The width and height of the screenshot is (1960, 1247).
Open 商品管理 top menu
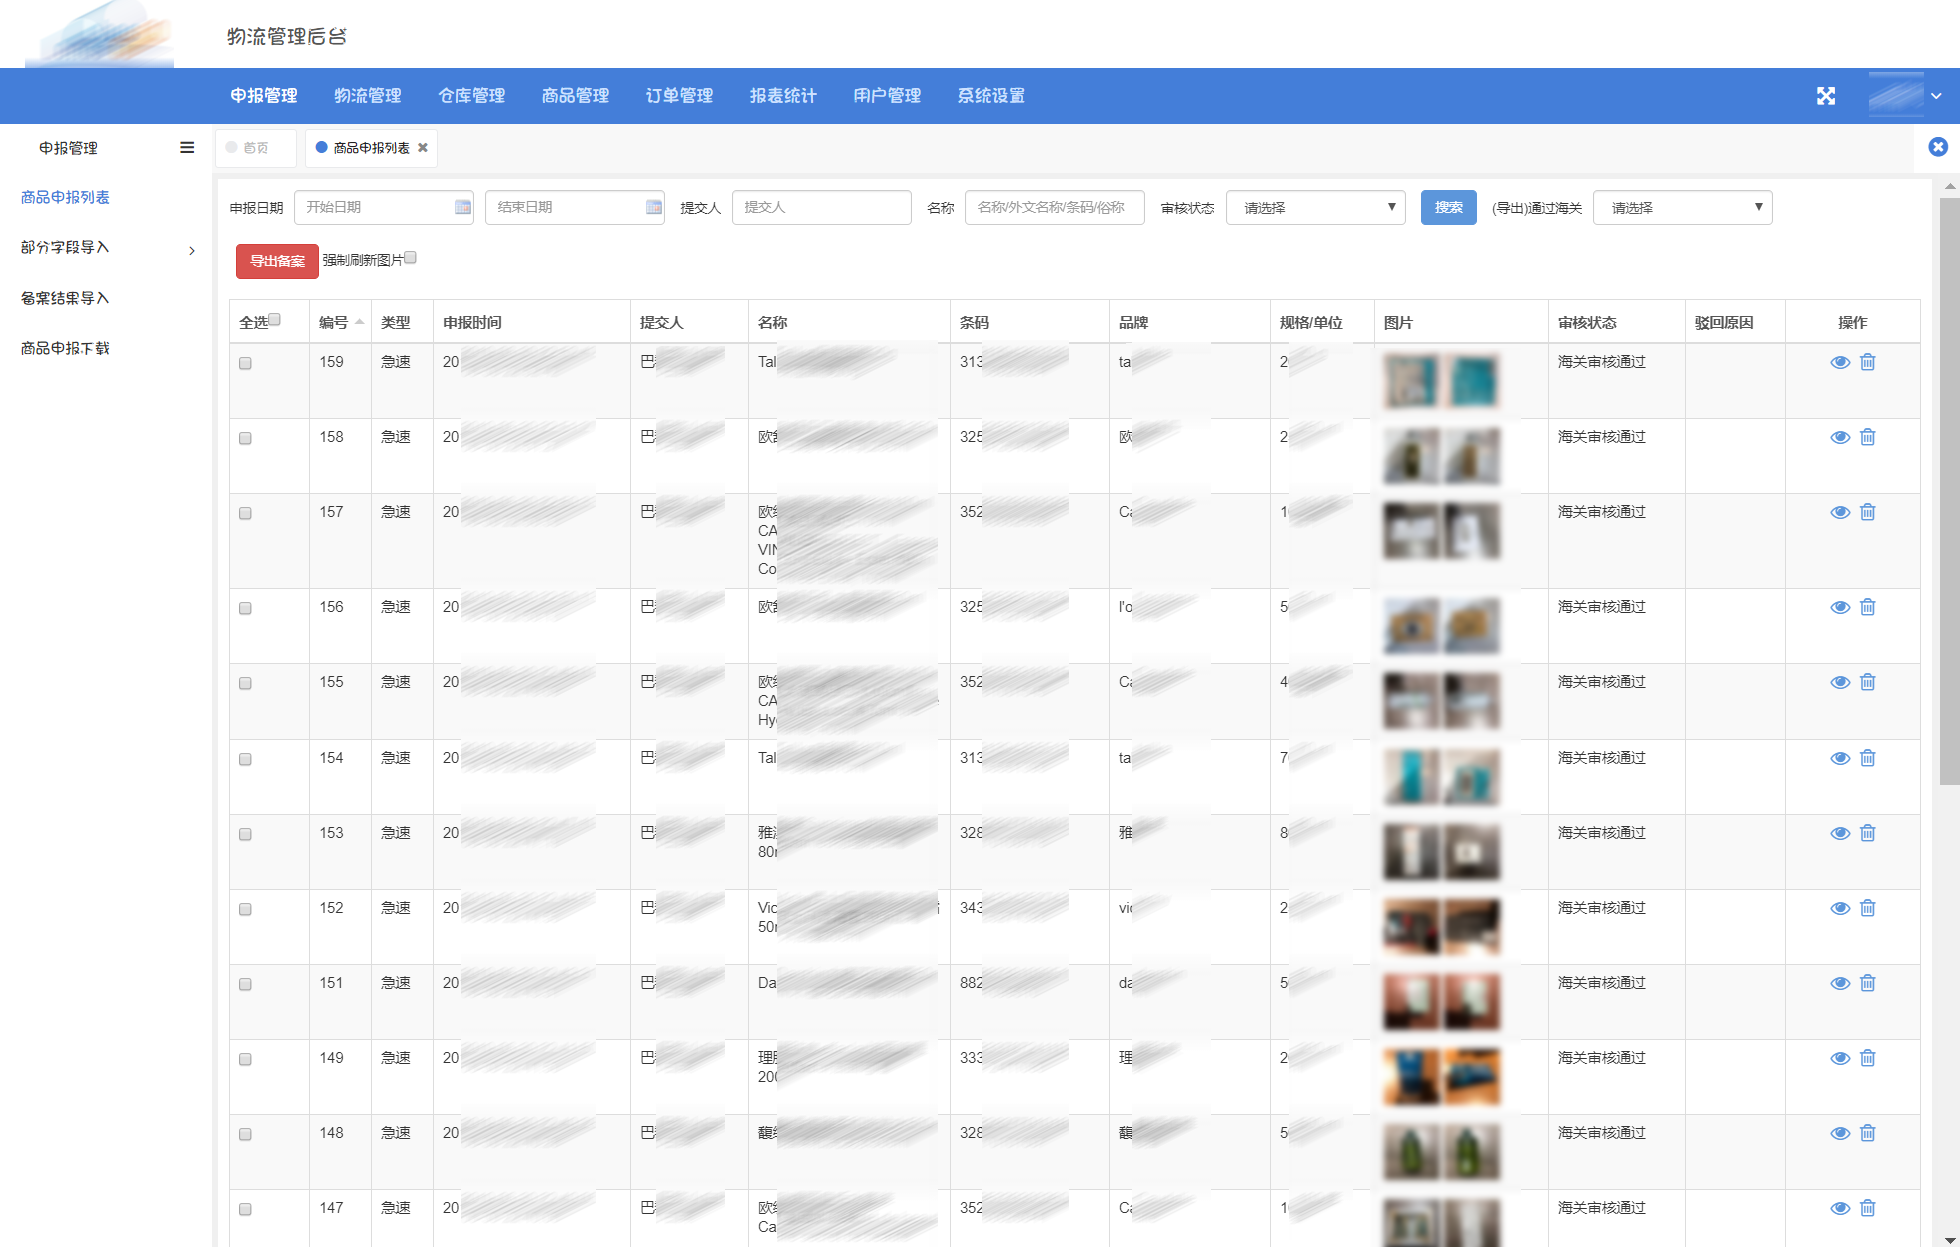(x=575, y=96)
